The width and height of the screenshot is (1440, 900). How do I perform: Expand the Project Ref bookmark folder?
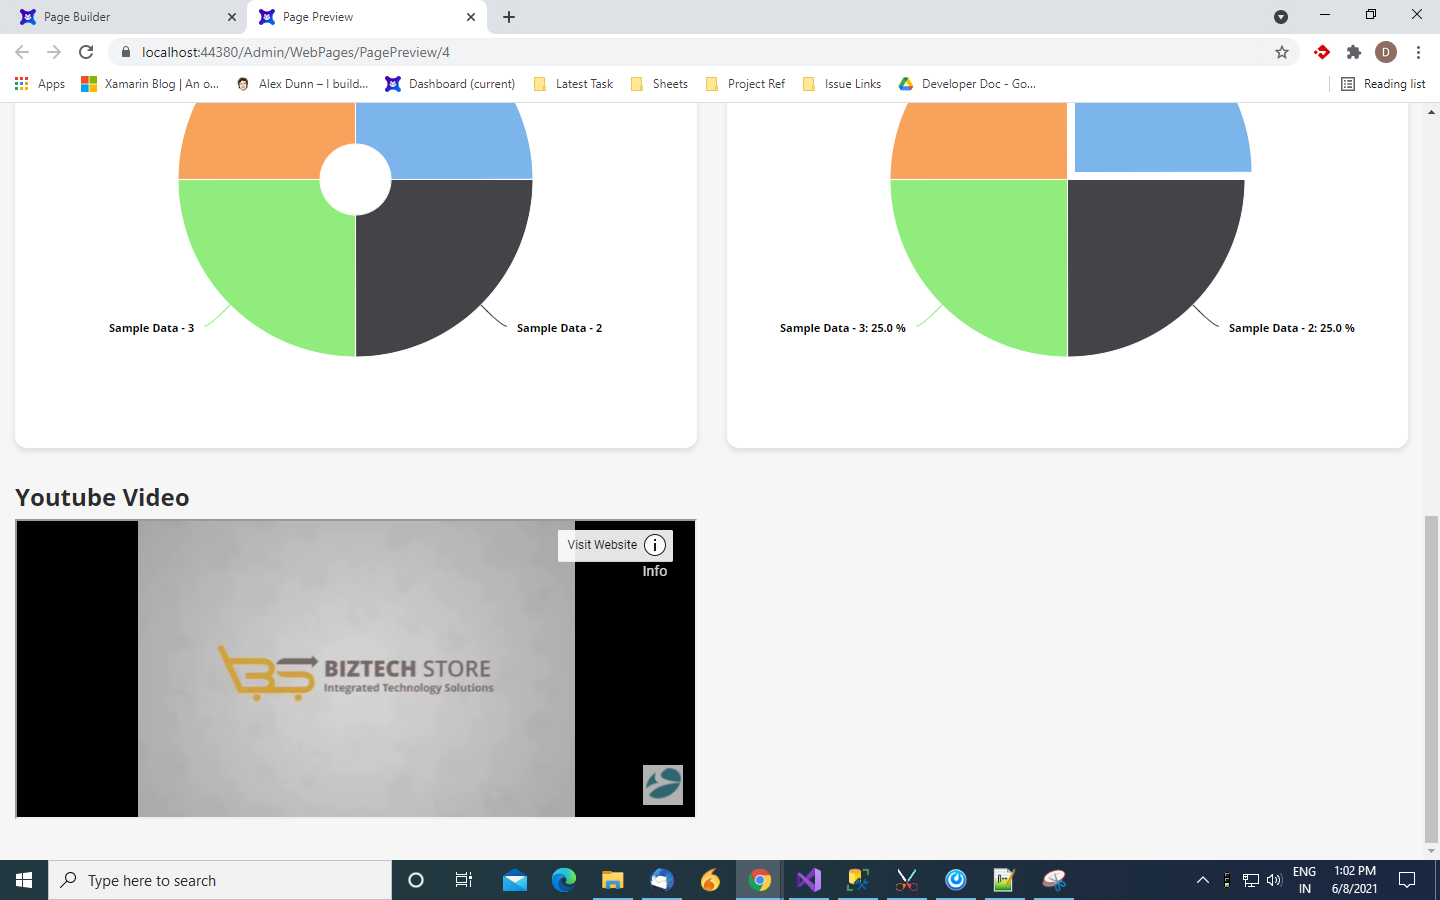point(745,84)
